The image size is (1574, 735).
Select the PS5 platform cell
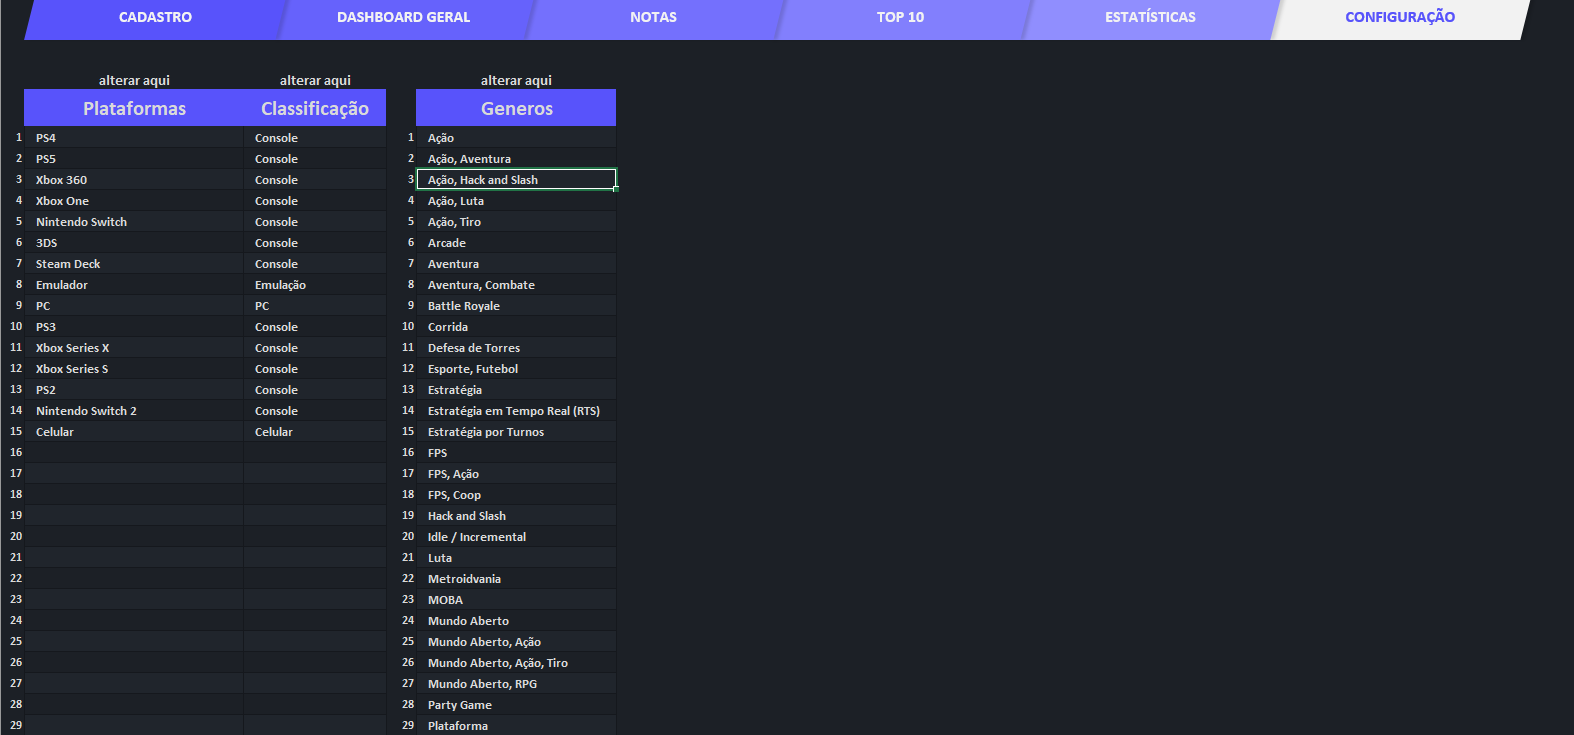click(134, 159)
